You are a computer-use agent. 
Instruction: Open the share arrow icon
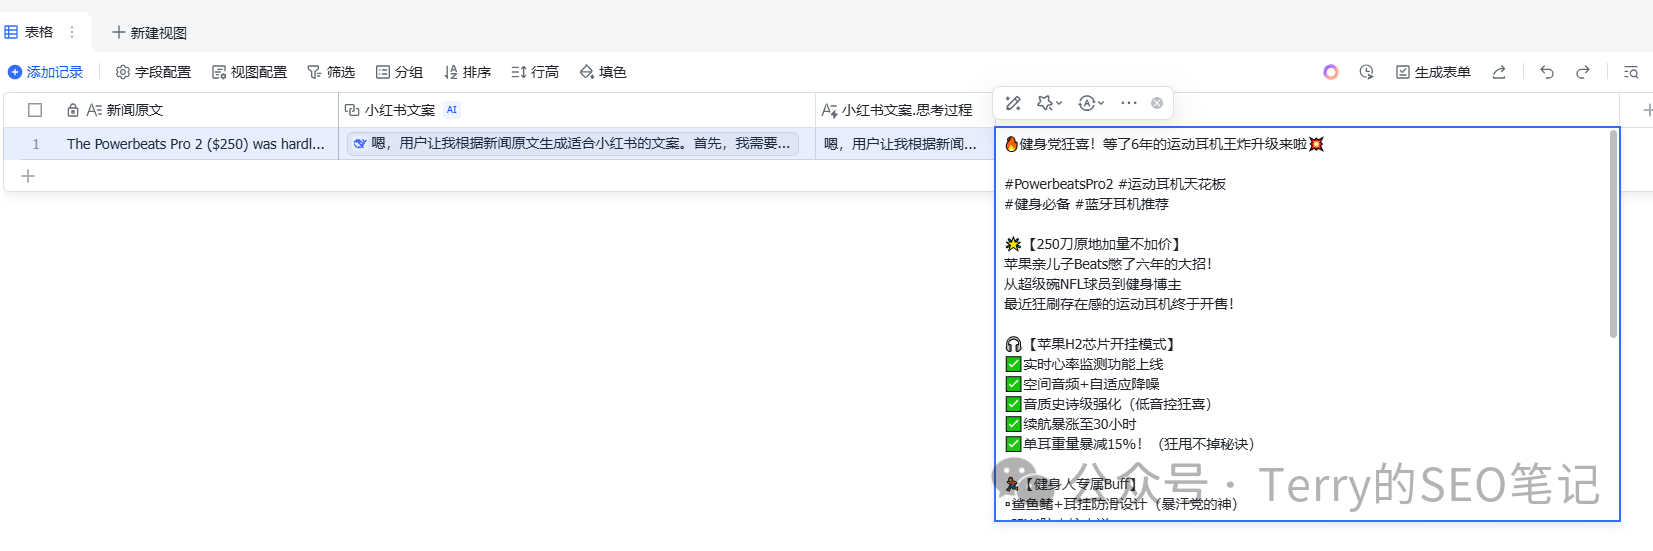pos(1499,72)
